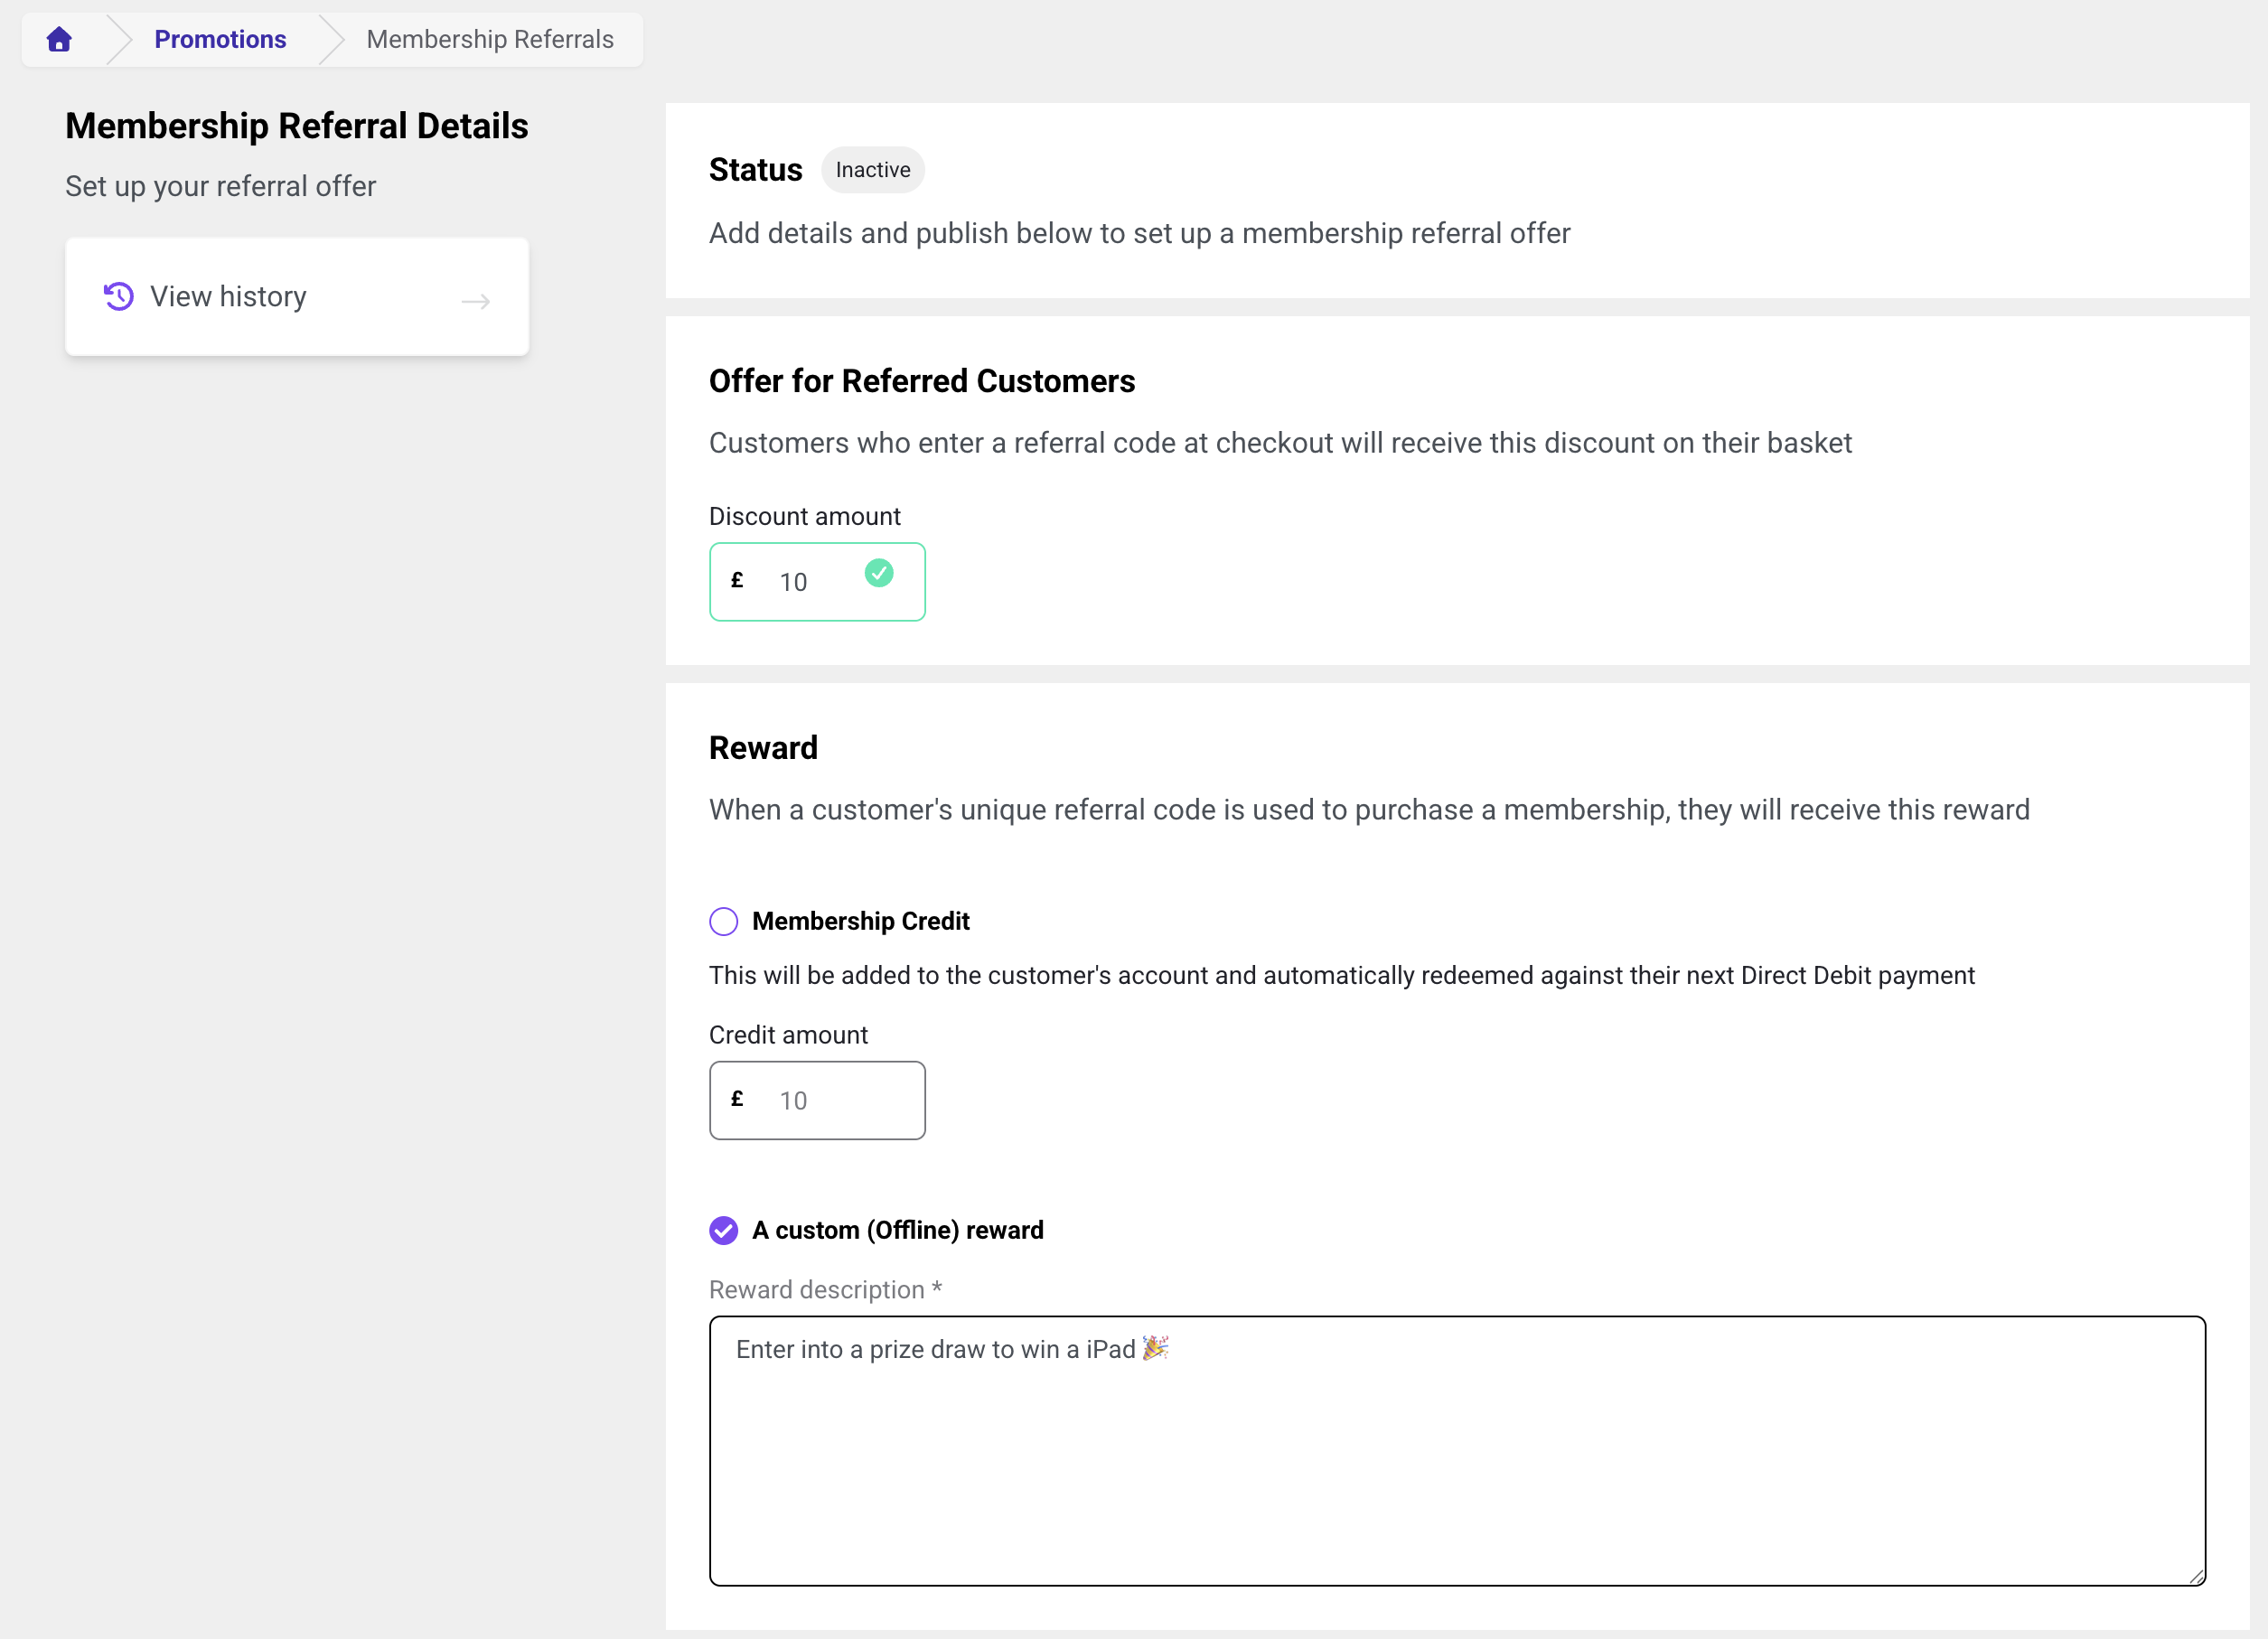Image resolution: width=2268 pixels, height=1639 pixels.
Task: Click green checkmark in Discount amount field
Action: click(x=878, y=573)
